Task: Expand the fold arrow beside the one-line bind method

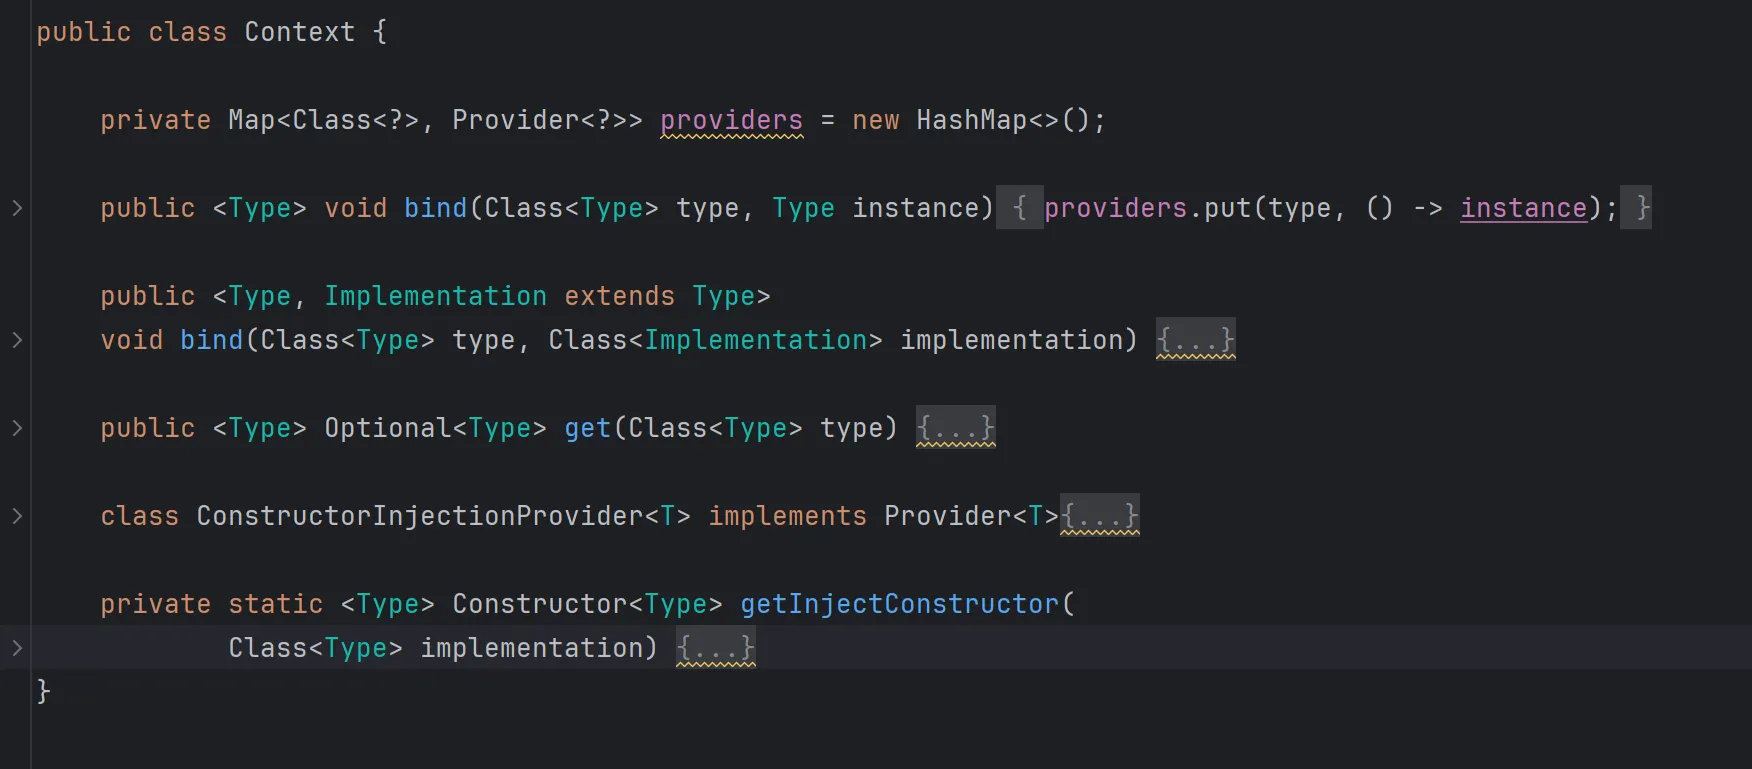Action: (17, 208)
